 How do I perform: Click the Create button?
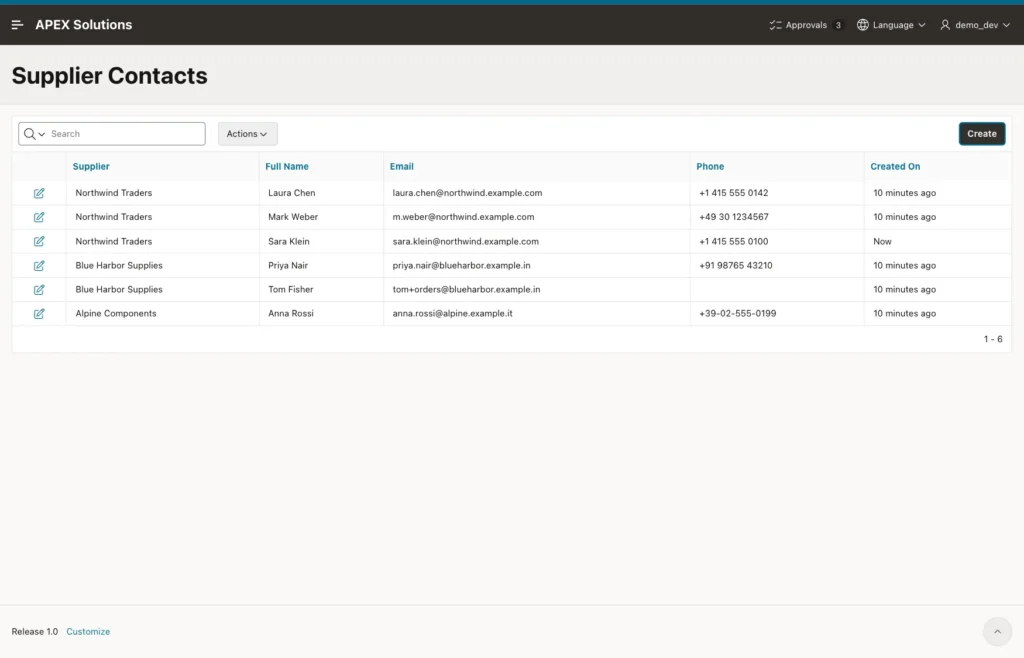pyautogui.click(x=982, y=134)
